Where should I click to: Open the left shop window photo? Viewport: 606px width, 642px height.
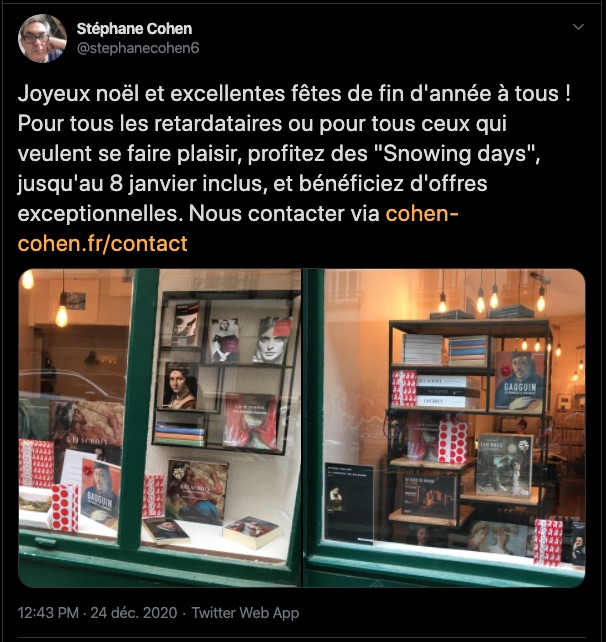(160, 428)
